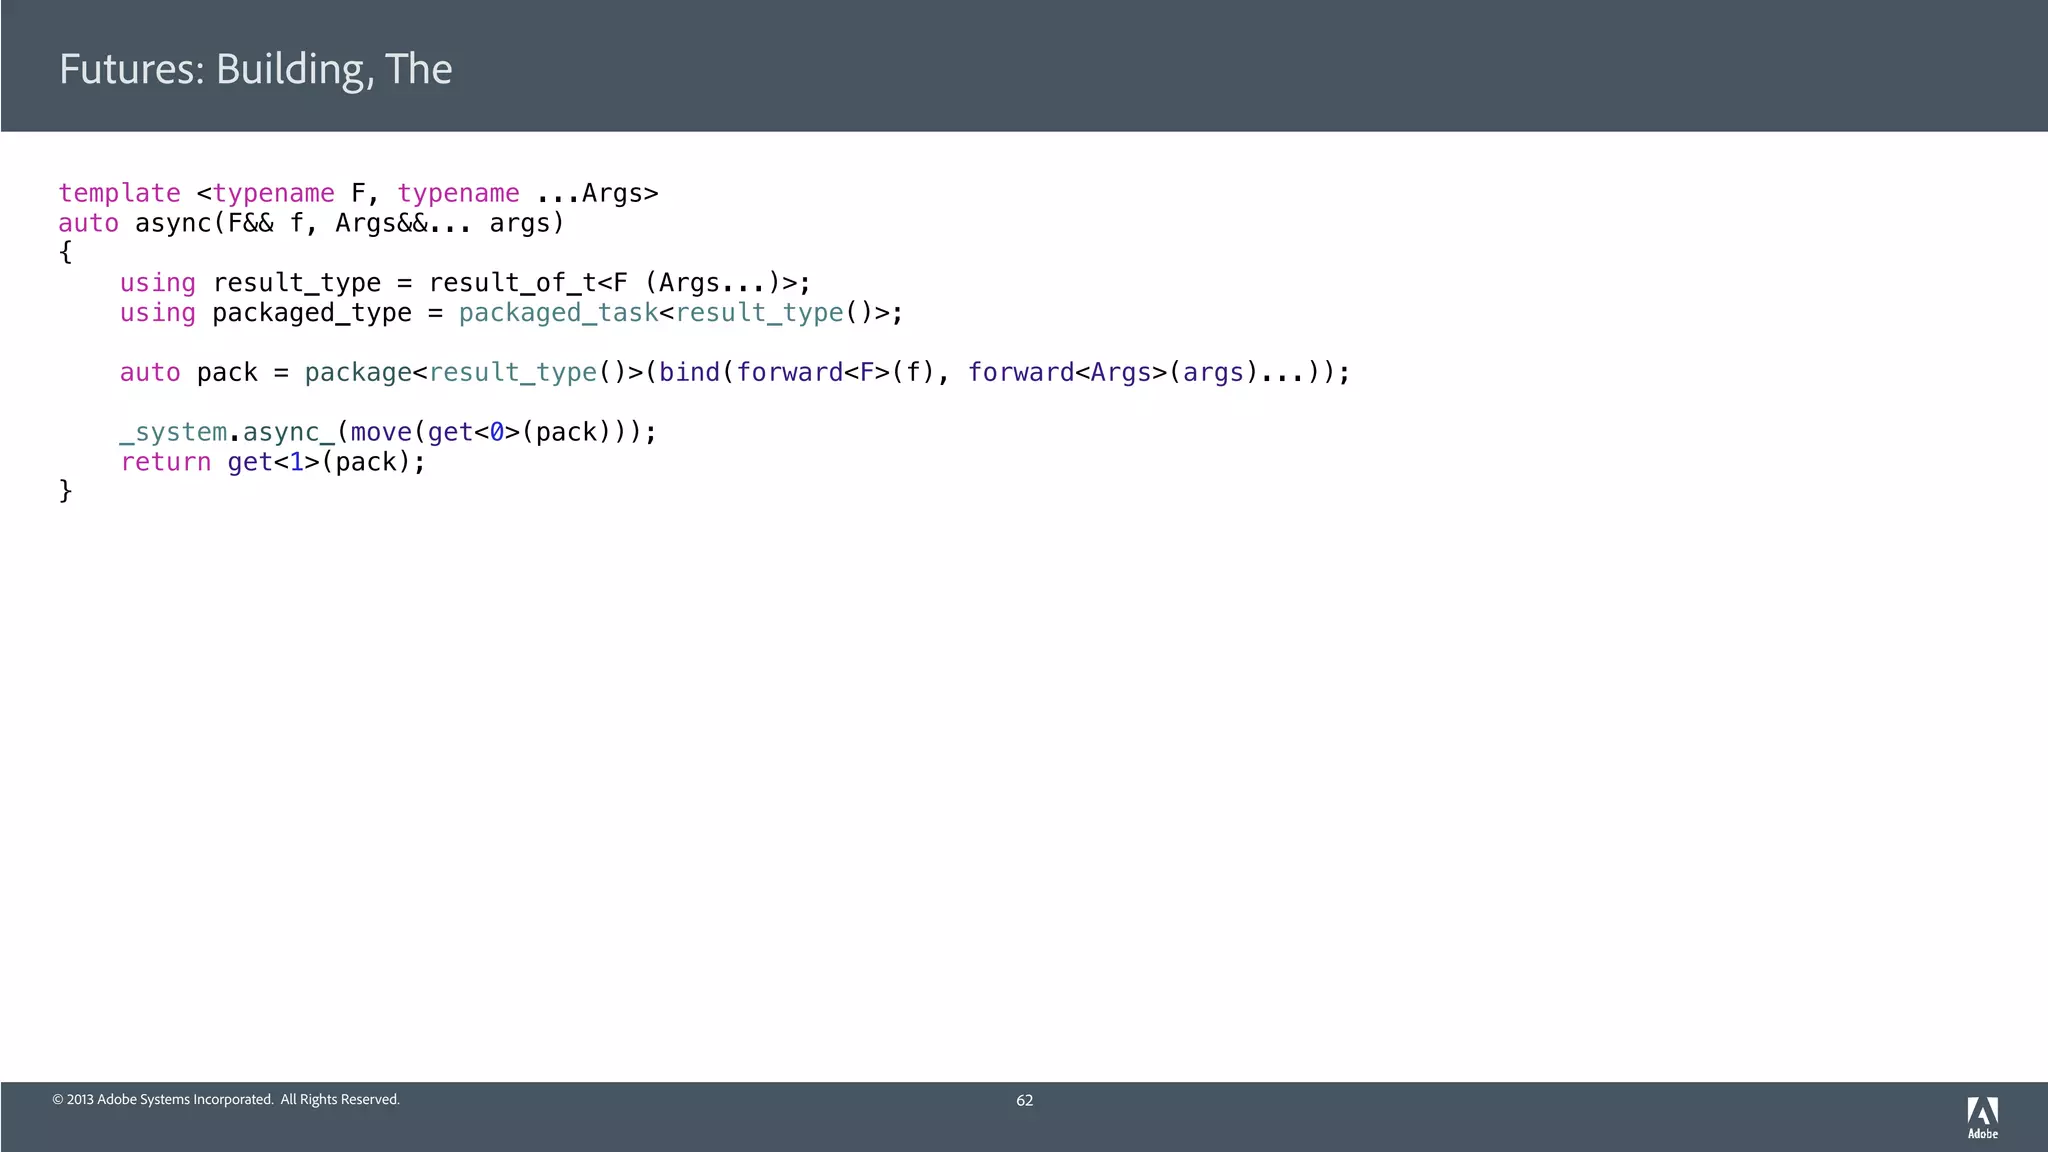The width and height of the screenshot is (2048, 1152).
Task: Click "...Args" in the template line
Action: click(x=589, y=193)
